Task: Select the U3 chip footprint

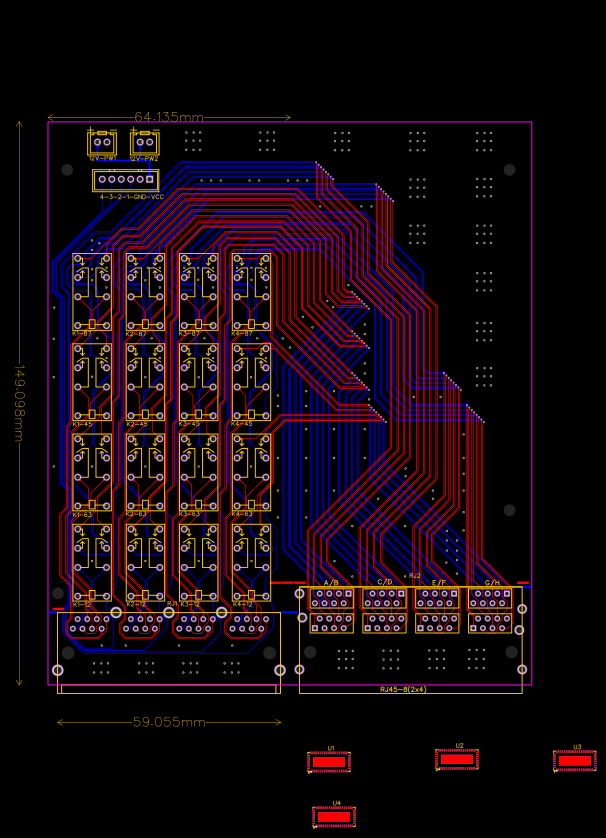Action: point(574,761)
